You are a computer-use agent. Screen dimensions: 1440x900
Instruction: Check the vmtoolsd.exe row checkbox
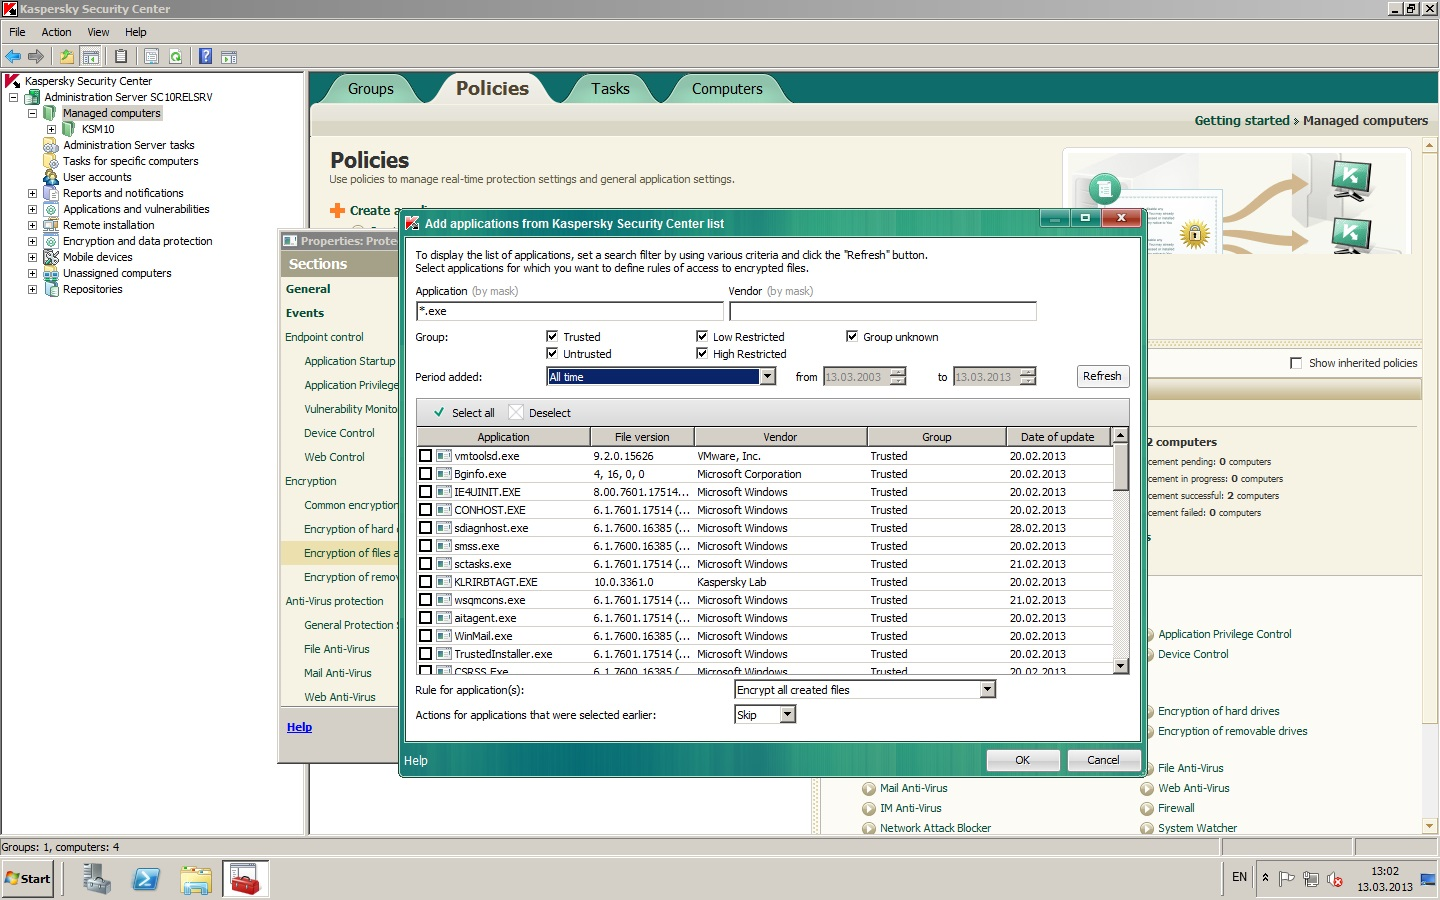coord(426,456)
